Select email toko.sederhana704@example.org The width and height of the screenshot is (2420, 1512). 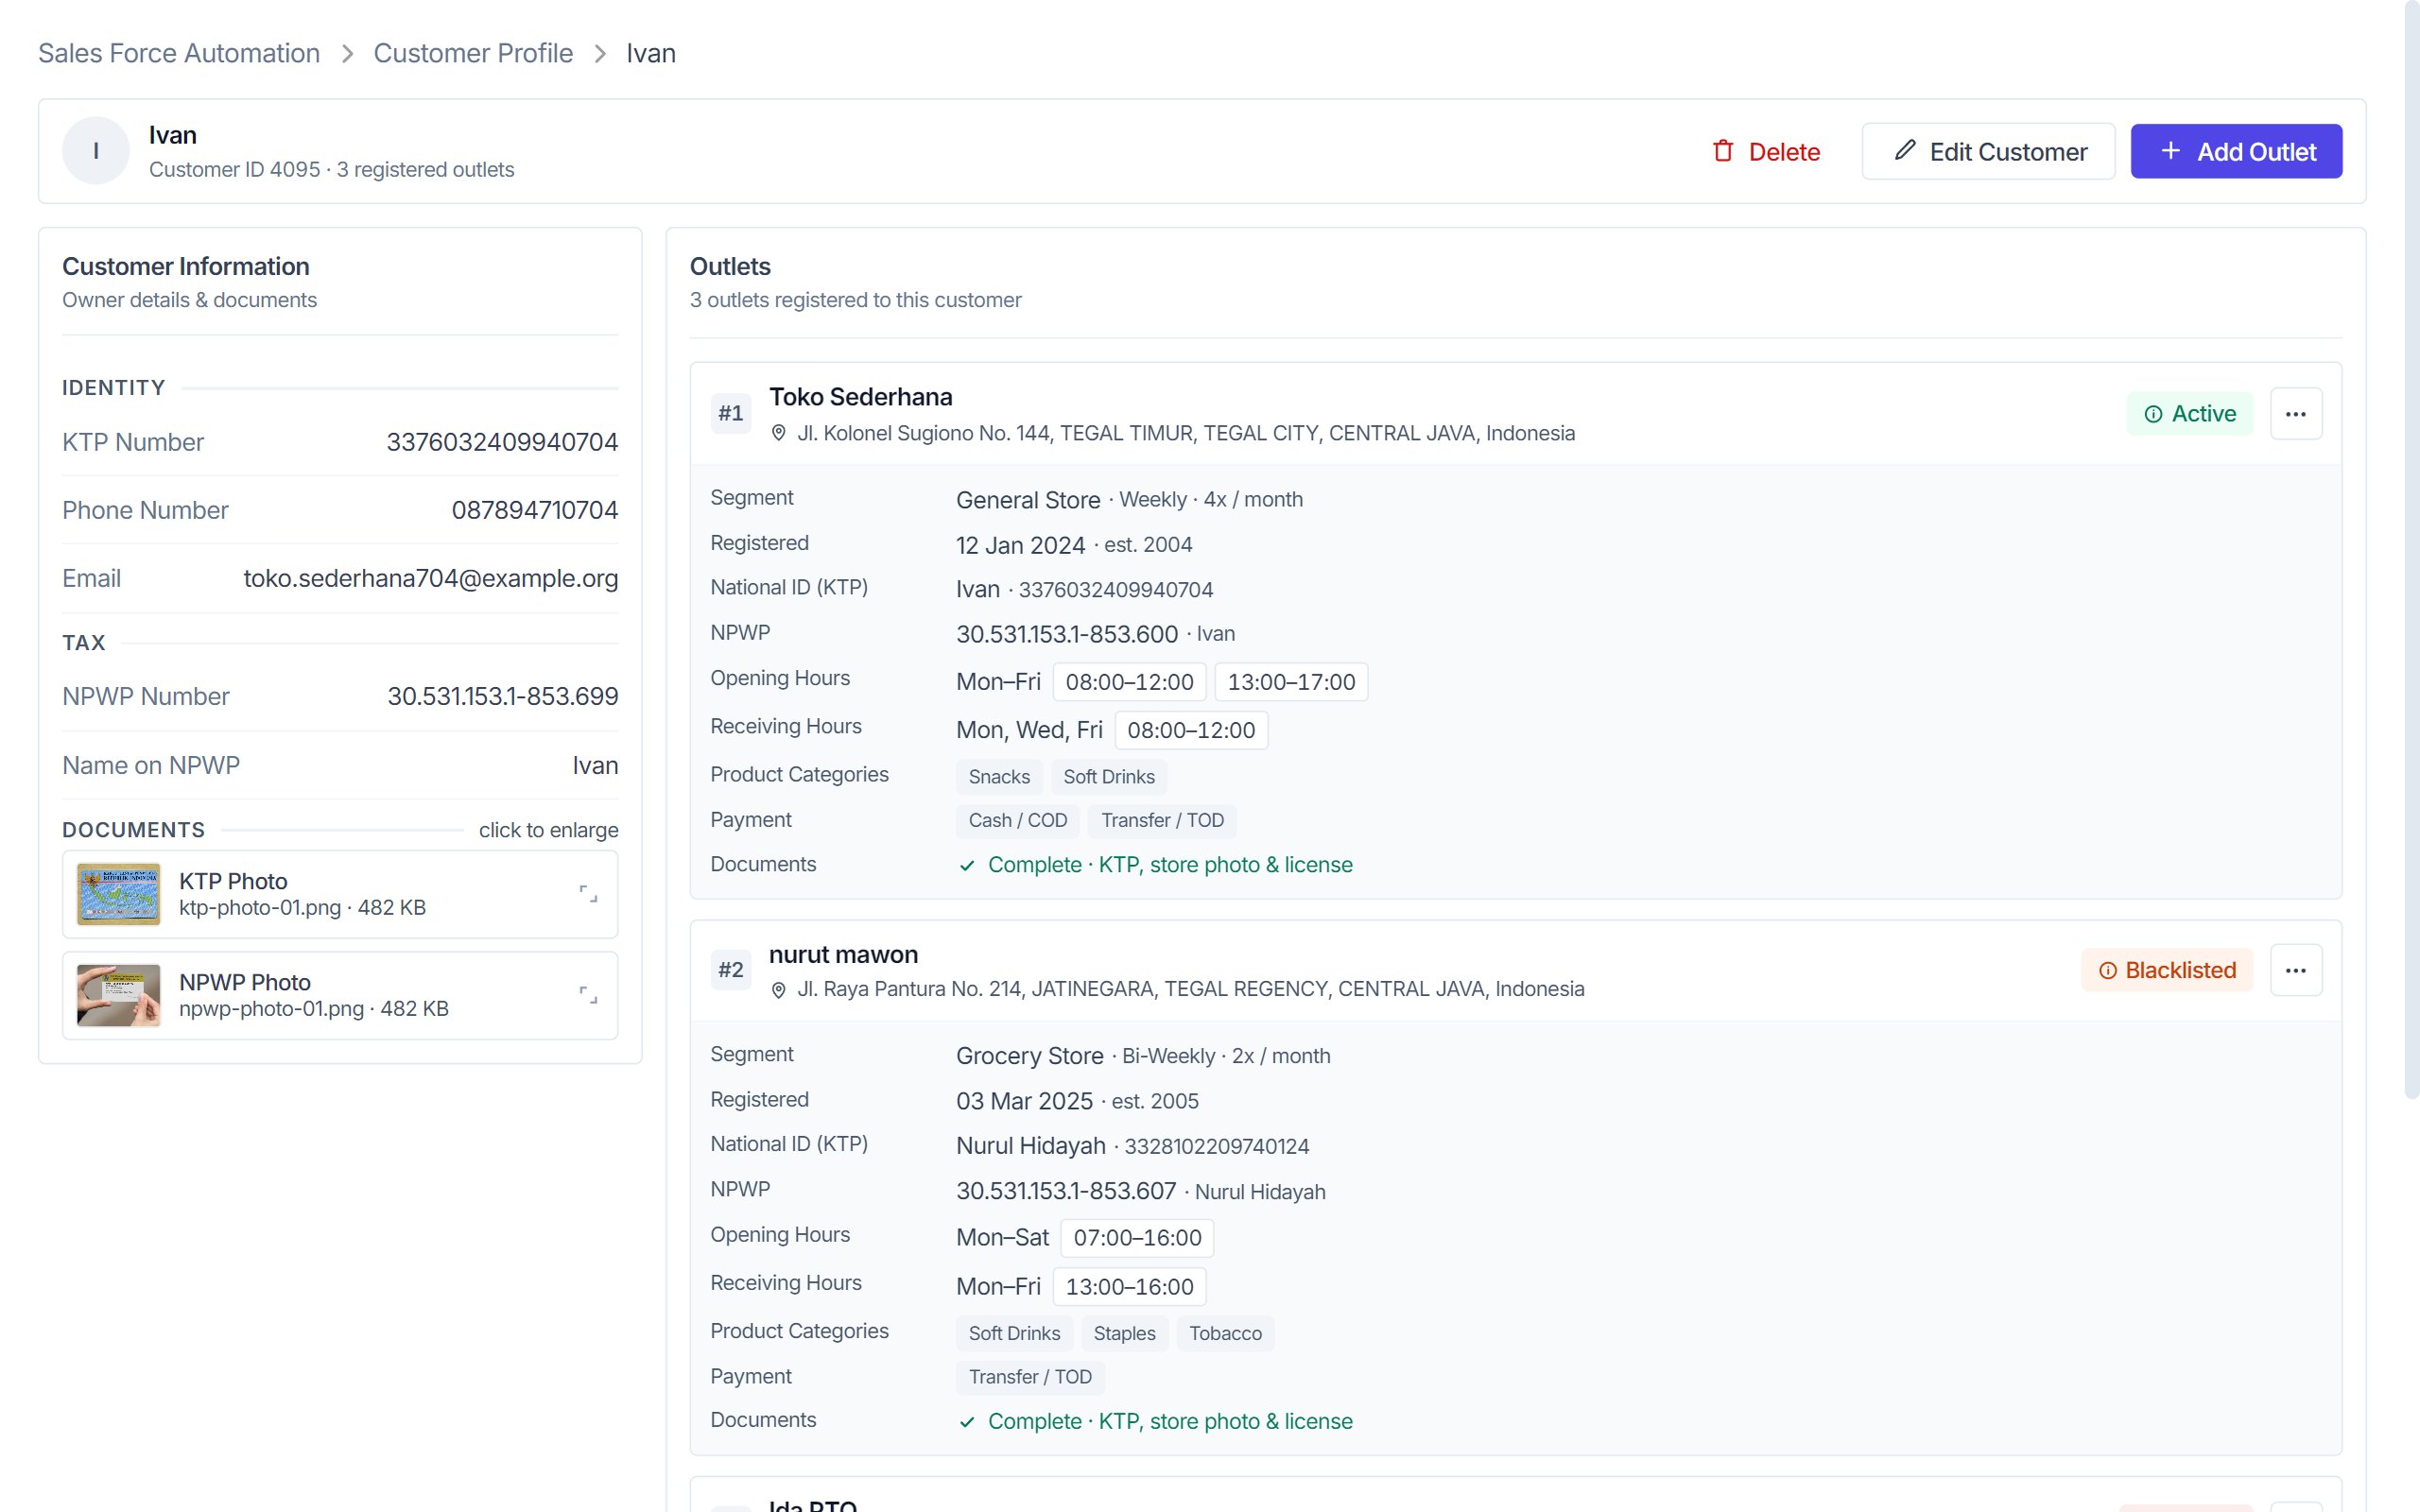pyautogui.click(x=431, y=578)
